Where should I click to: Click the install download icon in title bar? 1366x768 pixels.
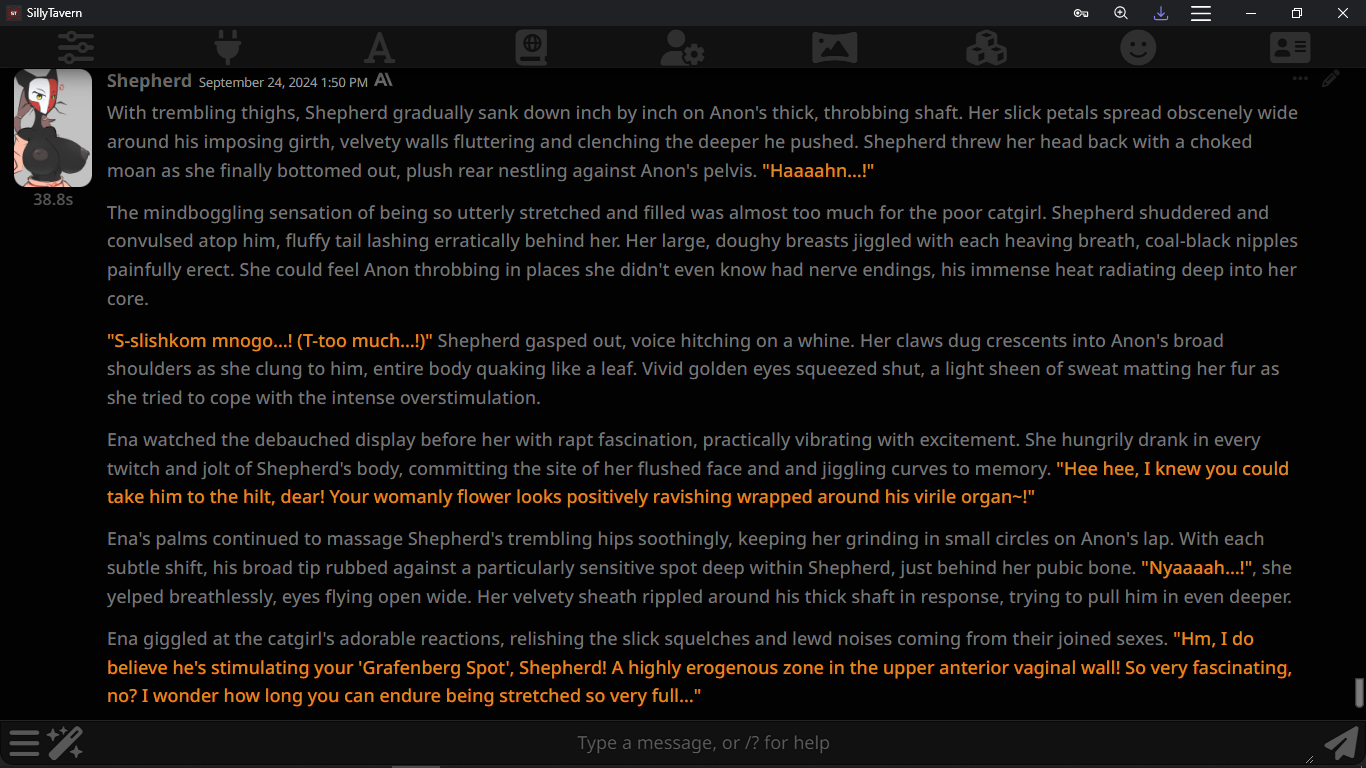[x=1161, y=13]
